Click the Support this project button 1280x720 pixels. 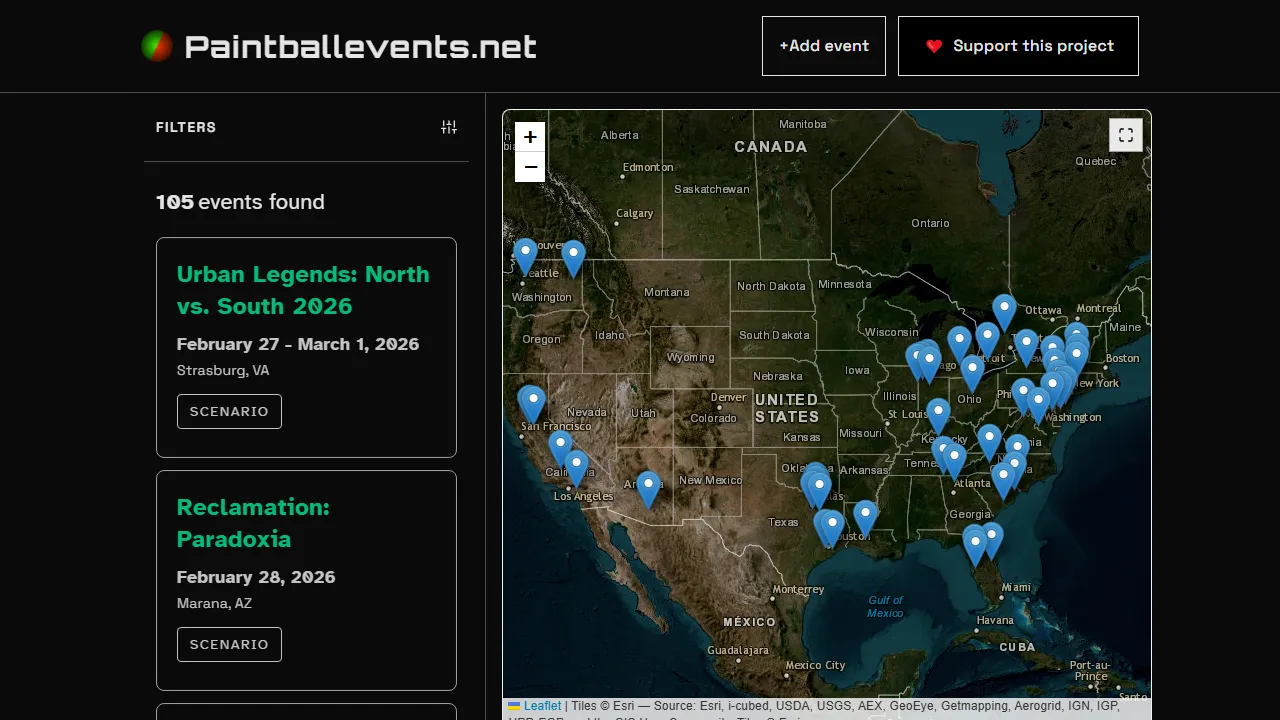pos(1018,45)
